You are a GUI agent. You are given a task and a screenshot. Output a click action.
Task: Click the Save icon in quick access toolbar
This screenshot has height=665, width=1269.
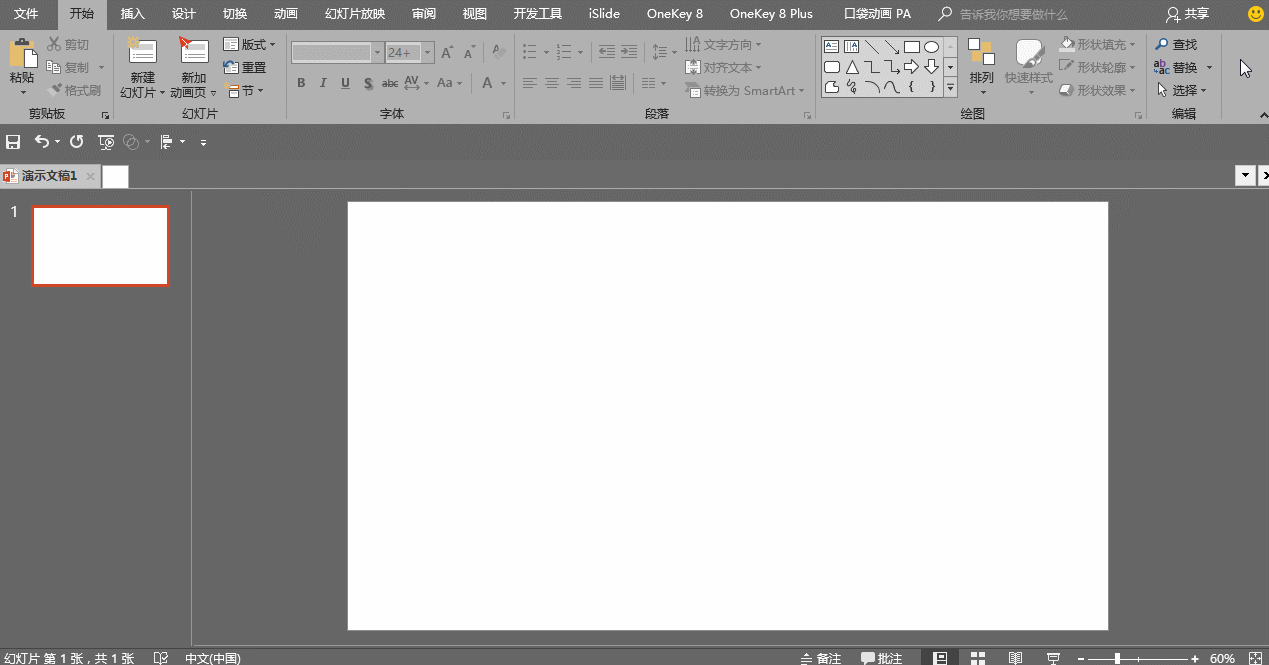[x=14, y=142]
